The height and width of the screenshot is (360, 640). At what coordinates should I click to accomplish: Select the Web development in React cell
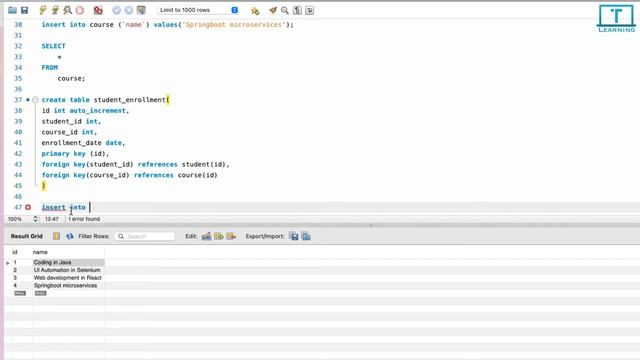(x=69, y=278)
